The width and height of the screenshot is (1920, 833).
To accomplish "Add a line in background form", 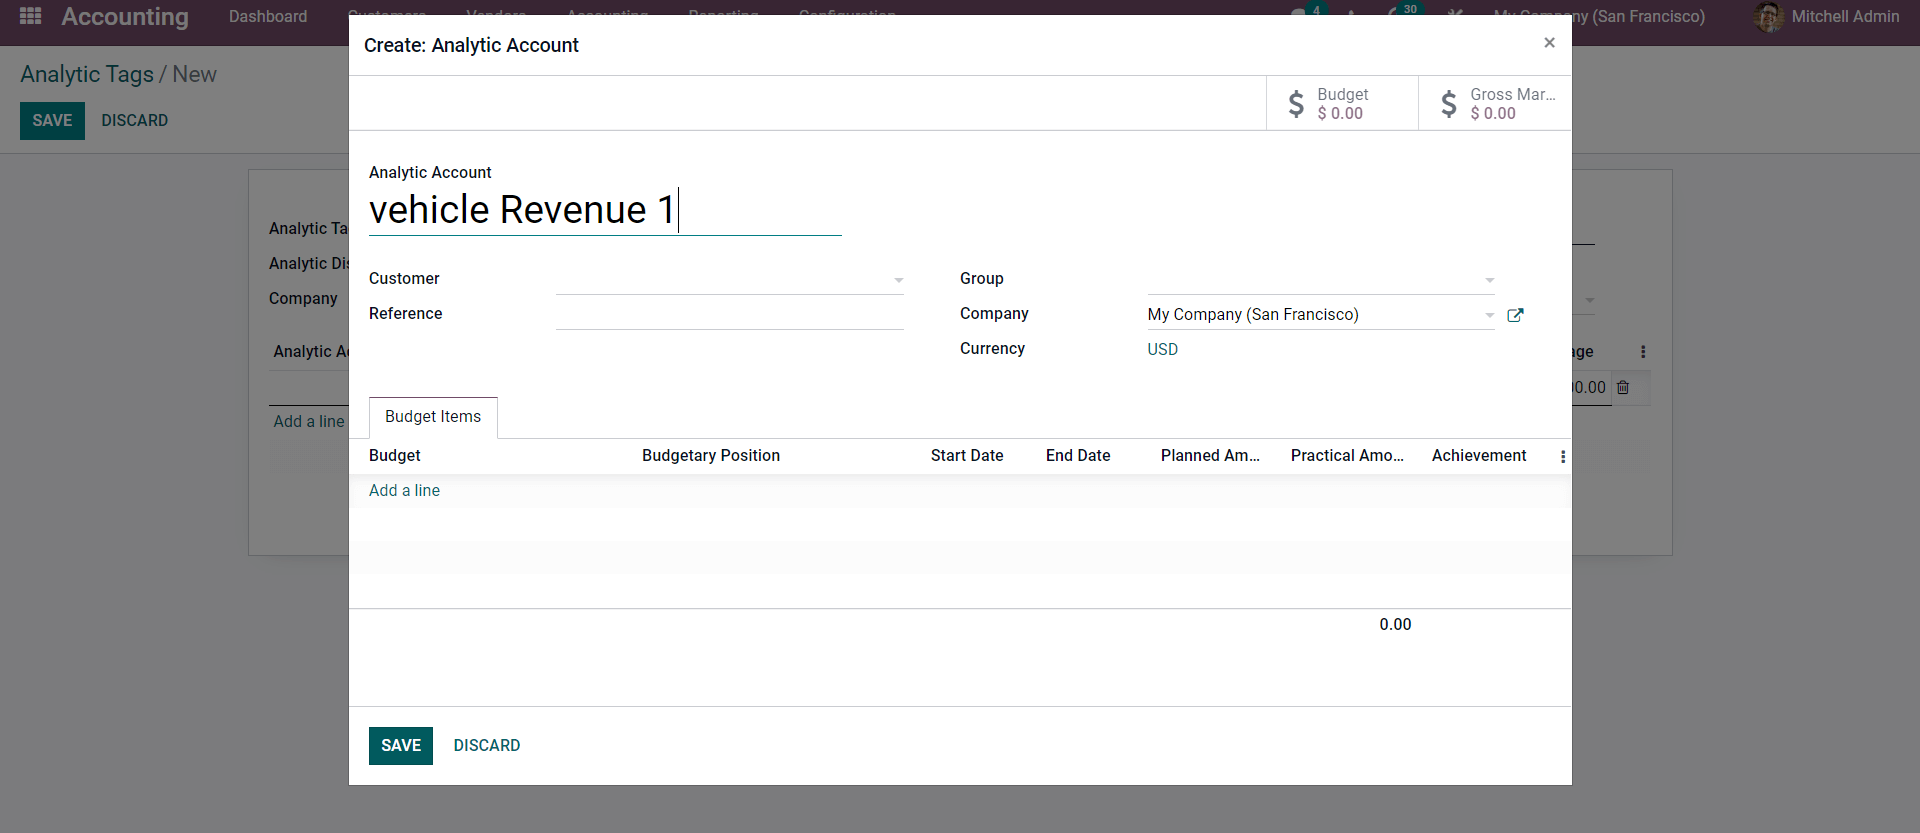I will (309, 422).
